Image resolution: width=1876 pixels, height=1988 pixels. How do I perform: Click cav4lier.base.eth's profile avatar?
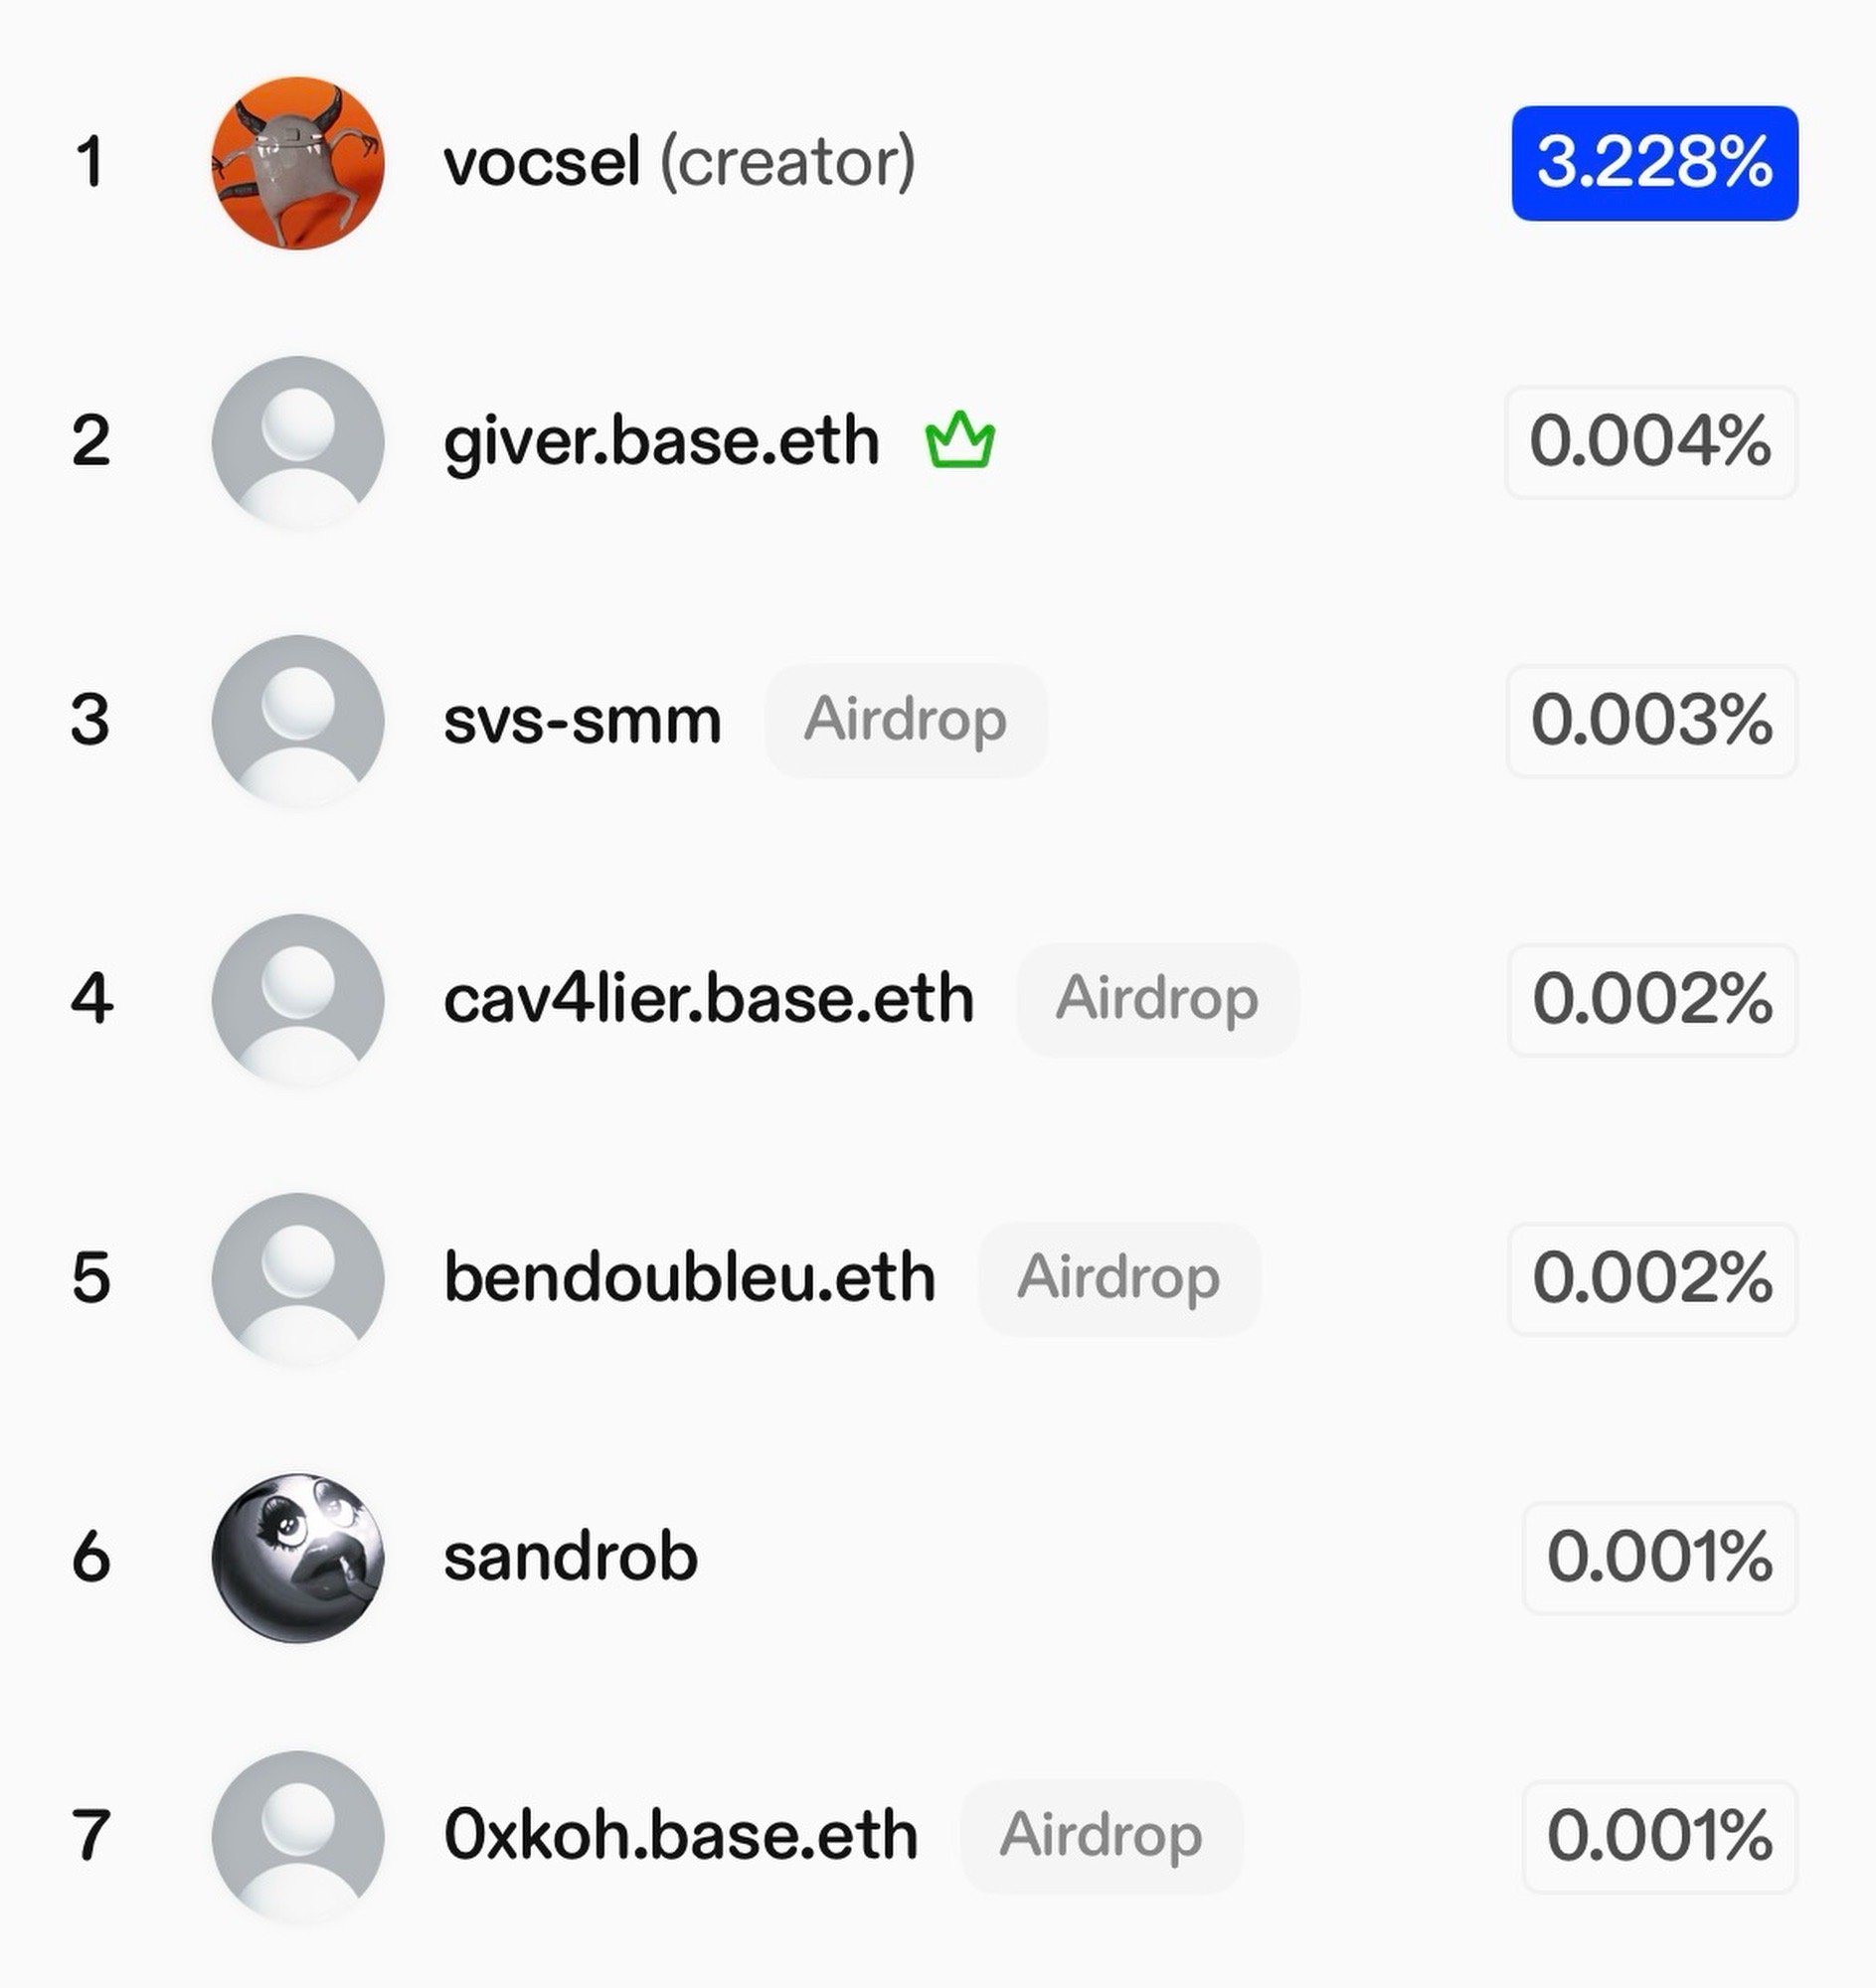(x=298, y=999)
